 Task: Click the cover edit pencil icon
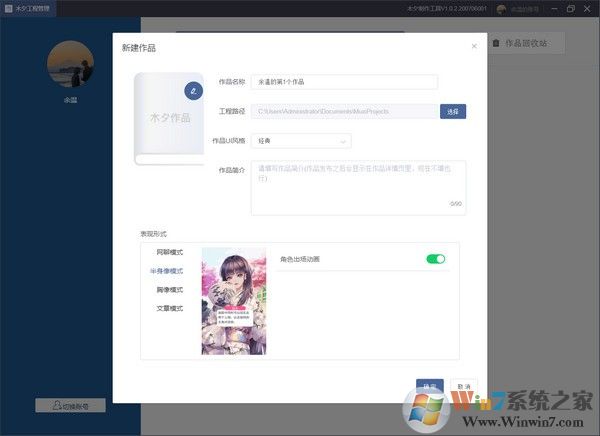(194, 91)
